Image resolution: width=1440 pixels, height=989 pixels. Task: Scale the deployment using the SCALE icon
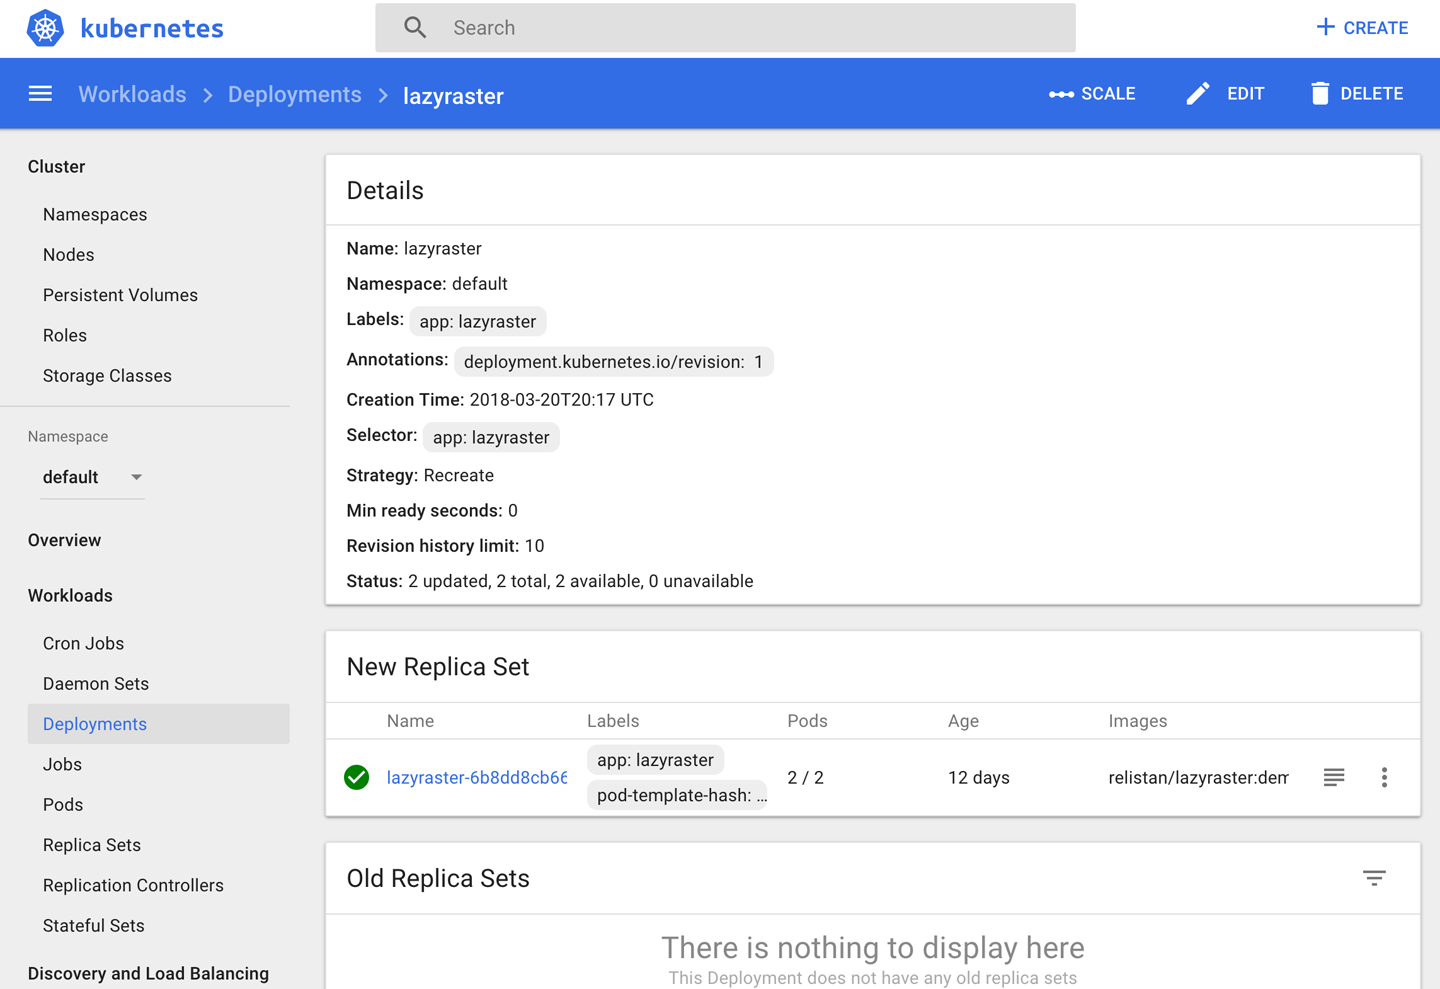(1062, 93)
